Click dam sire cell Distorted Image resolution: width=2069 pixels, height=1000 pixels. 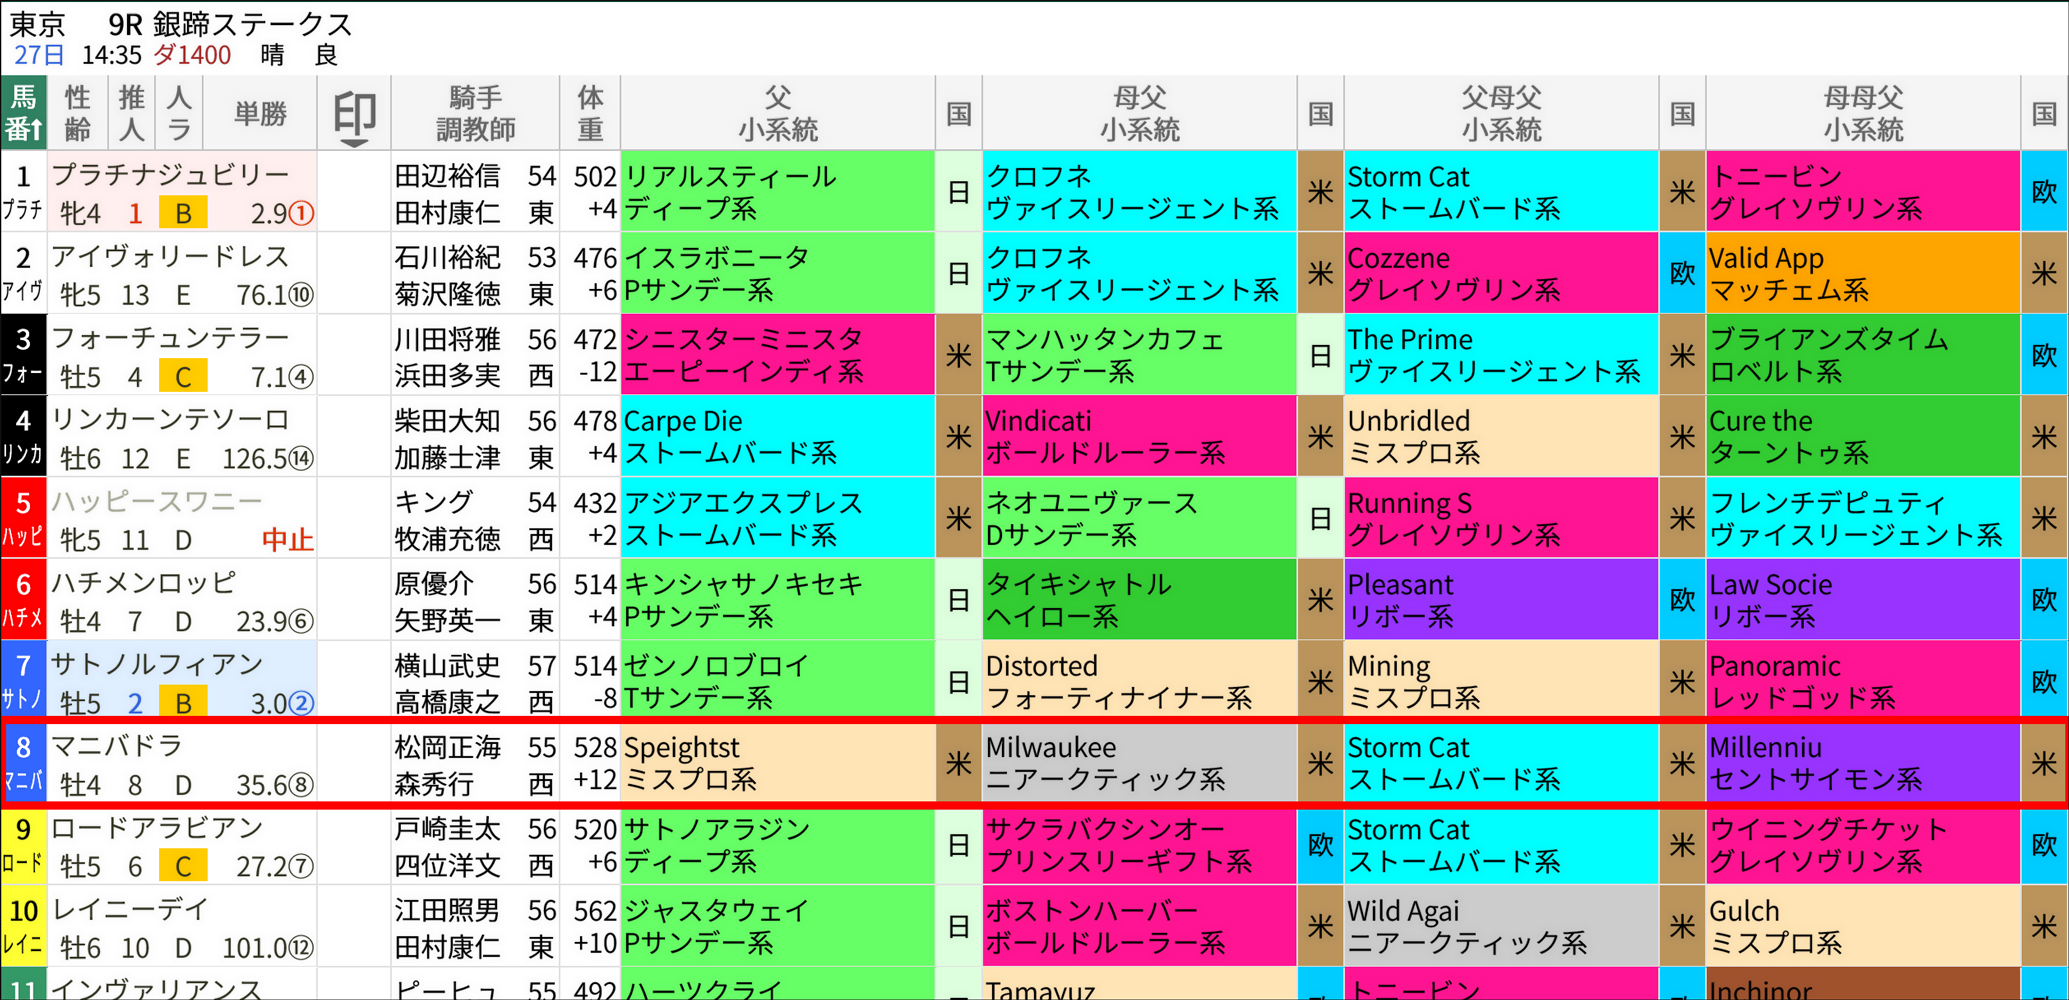1140,680
